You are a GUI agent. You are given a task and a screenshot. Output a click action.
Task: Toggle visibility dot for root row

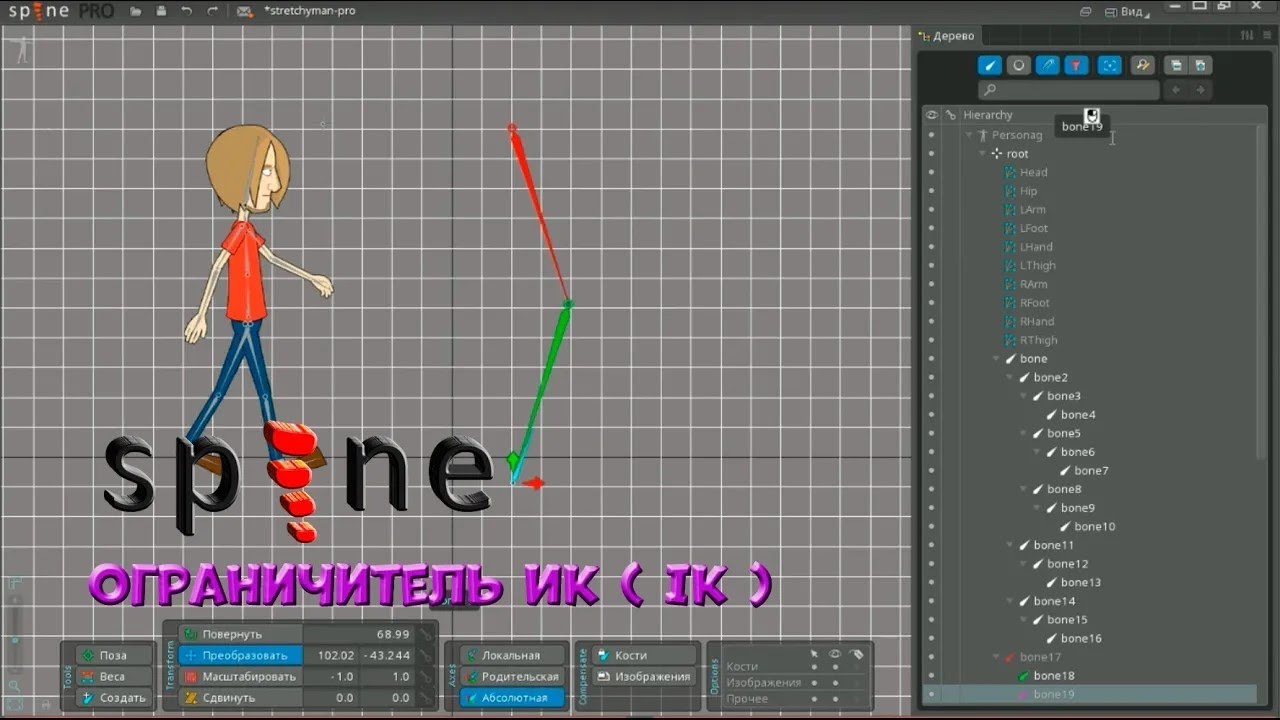coord(932,154)
